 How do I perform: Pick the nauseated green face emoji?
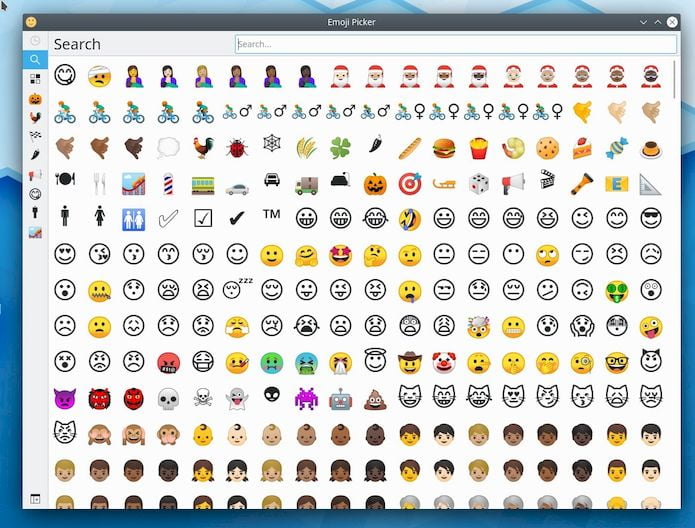(x=272, y=363)
